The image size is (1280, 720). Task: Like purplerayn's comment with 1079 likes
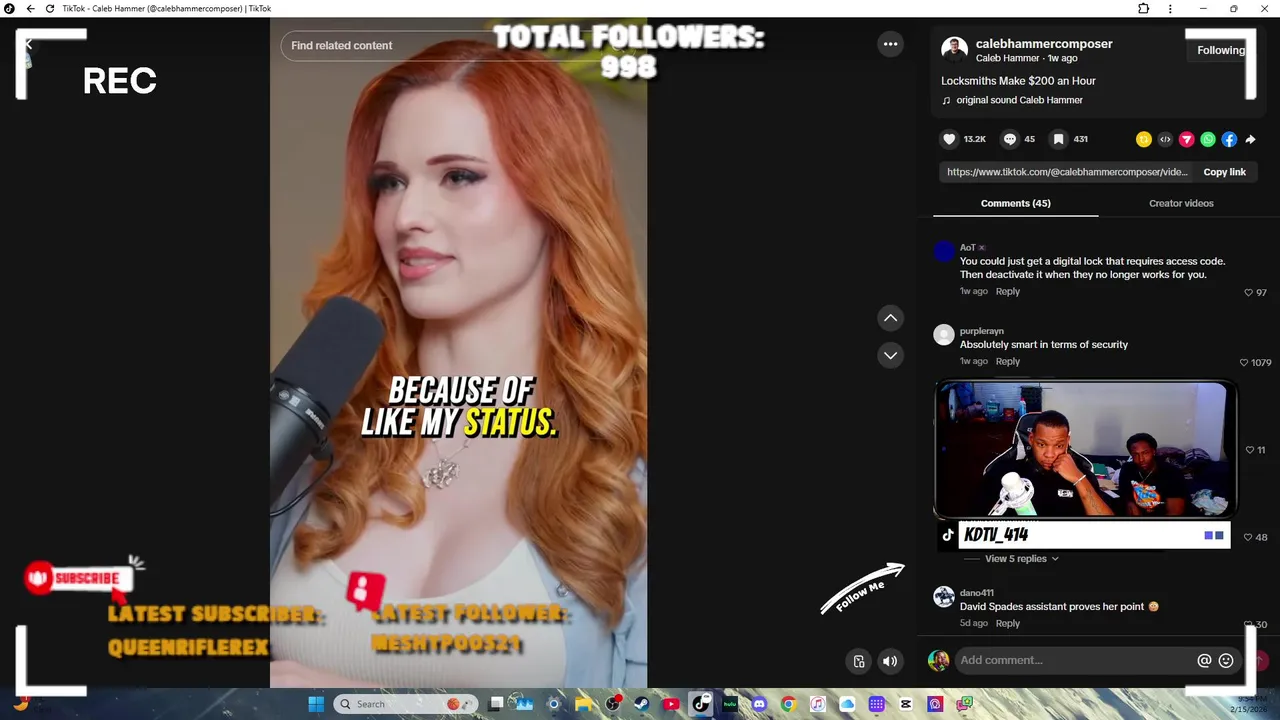click(x=1244, y=363)
